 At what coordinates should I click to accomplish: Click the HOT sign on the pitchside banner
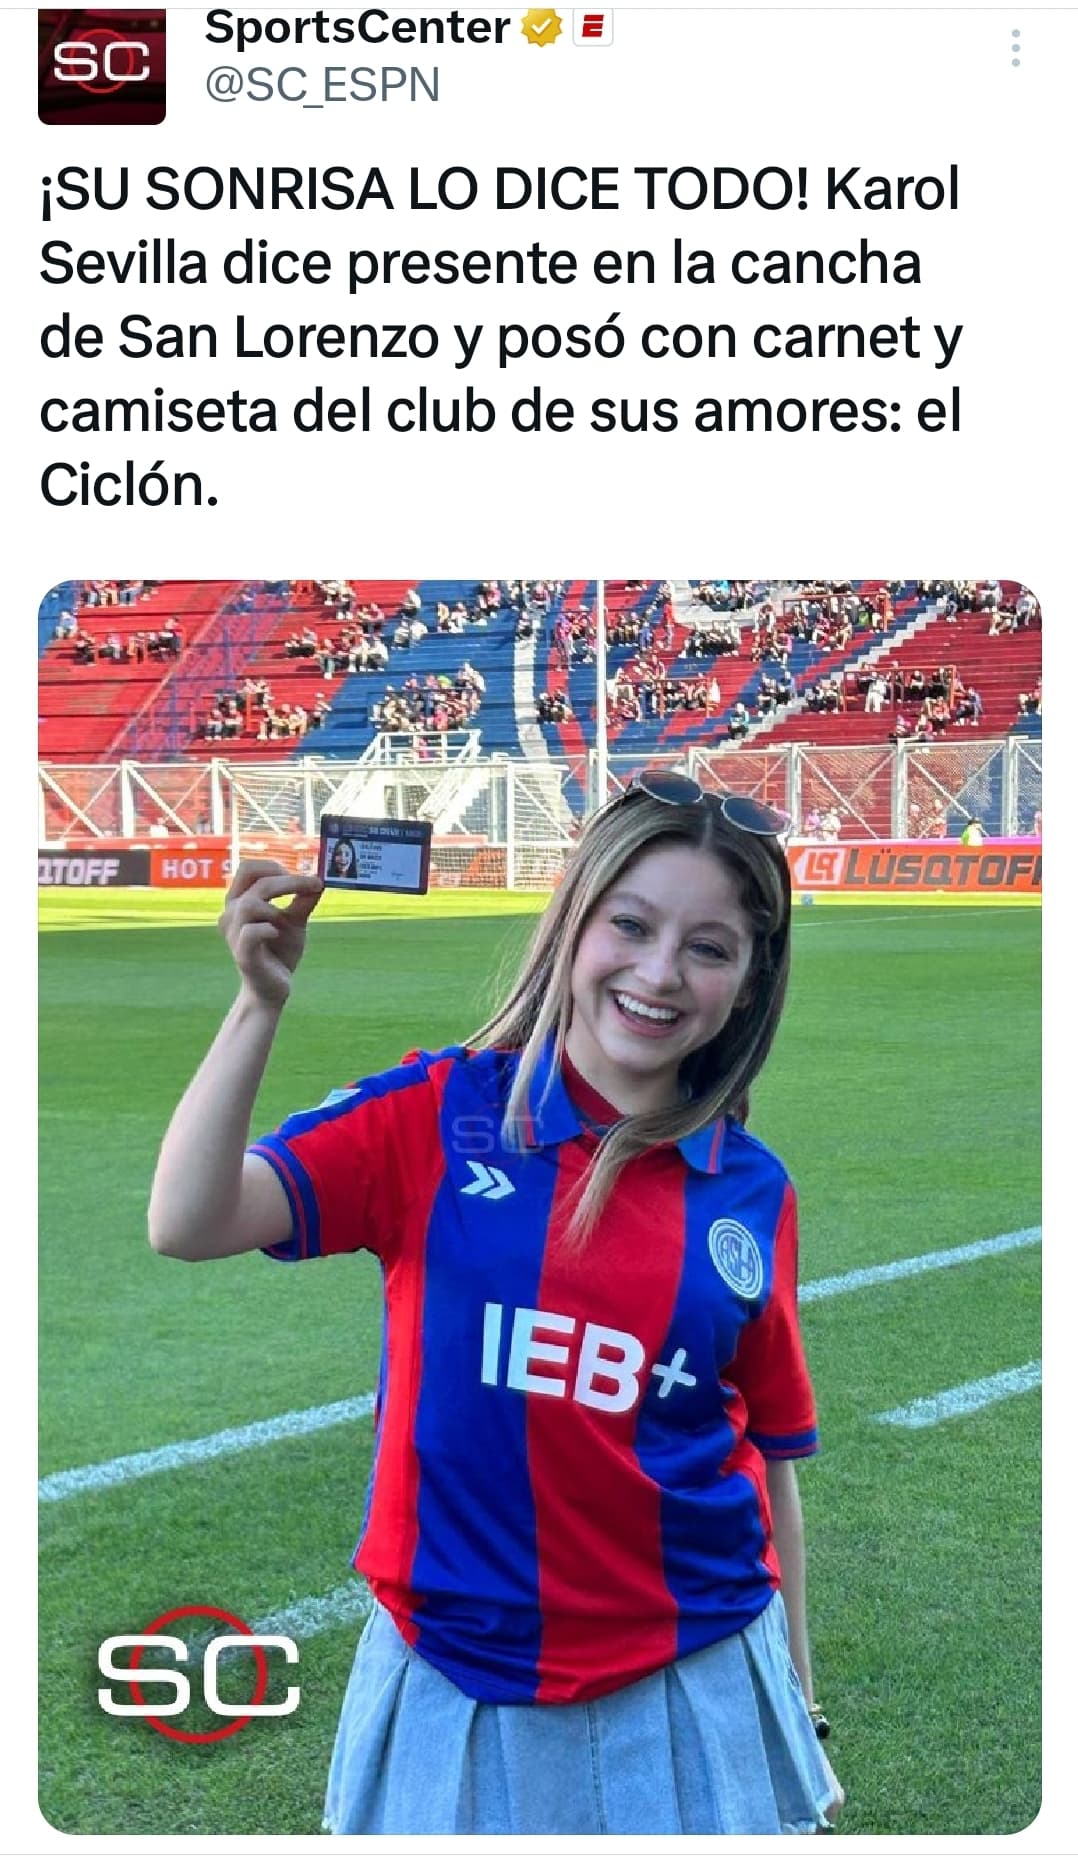coord(190,868)
